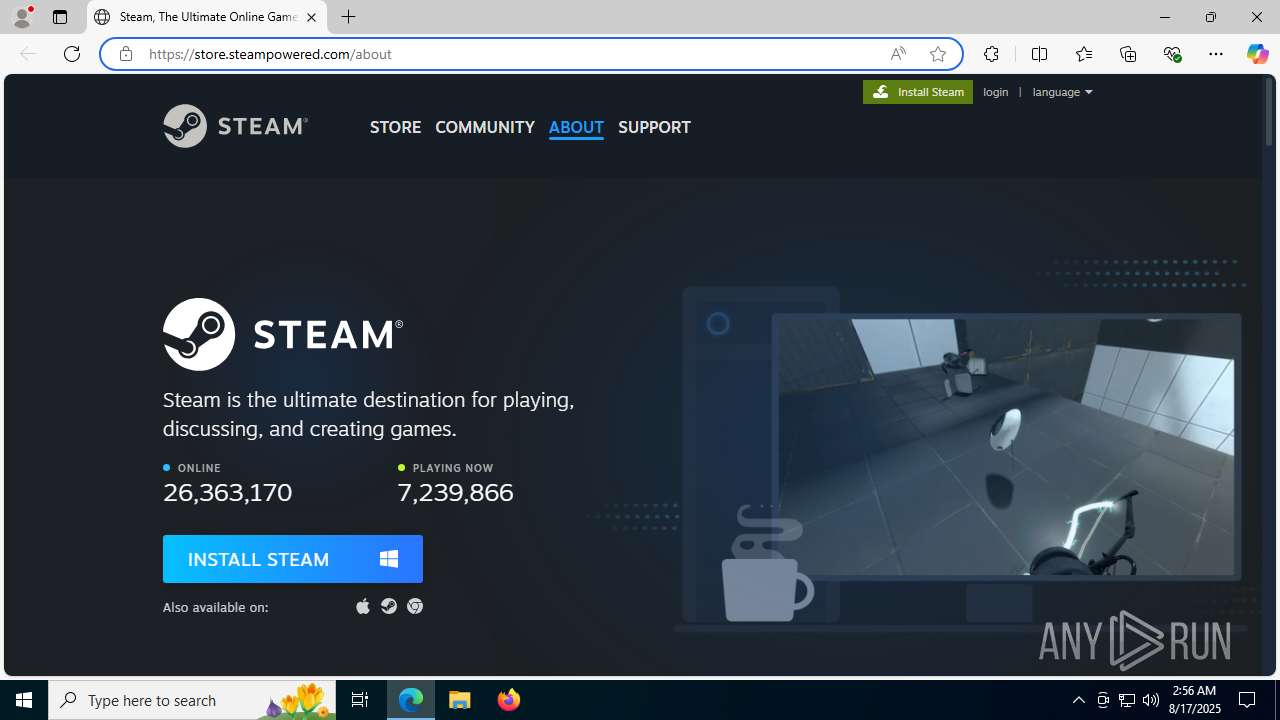Click the Portal game screenshot in monitor

(x=1006, y=447)
